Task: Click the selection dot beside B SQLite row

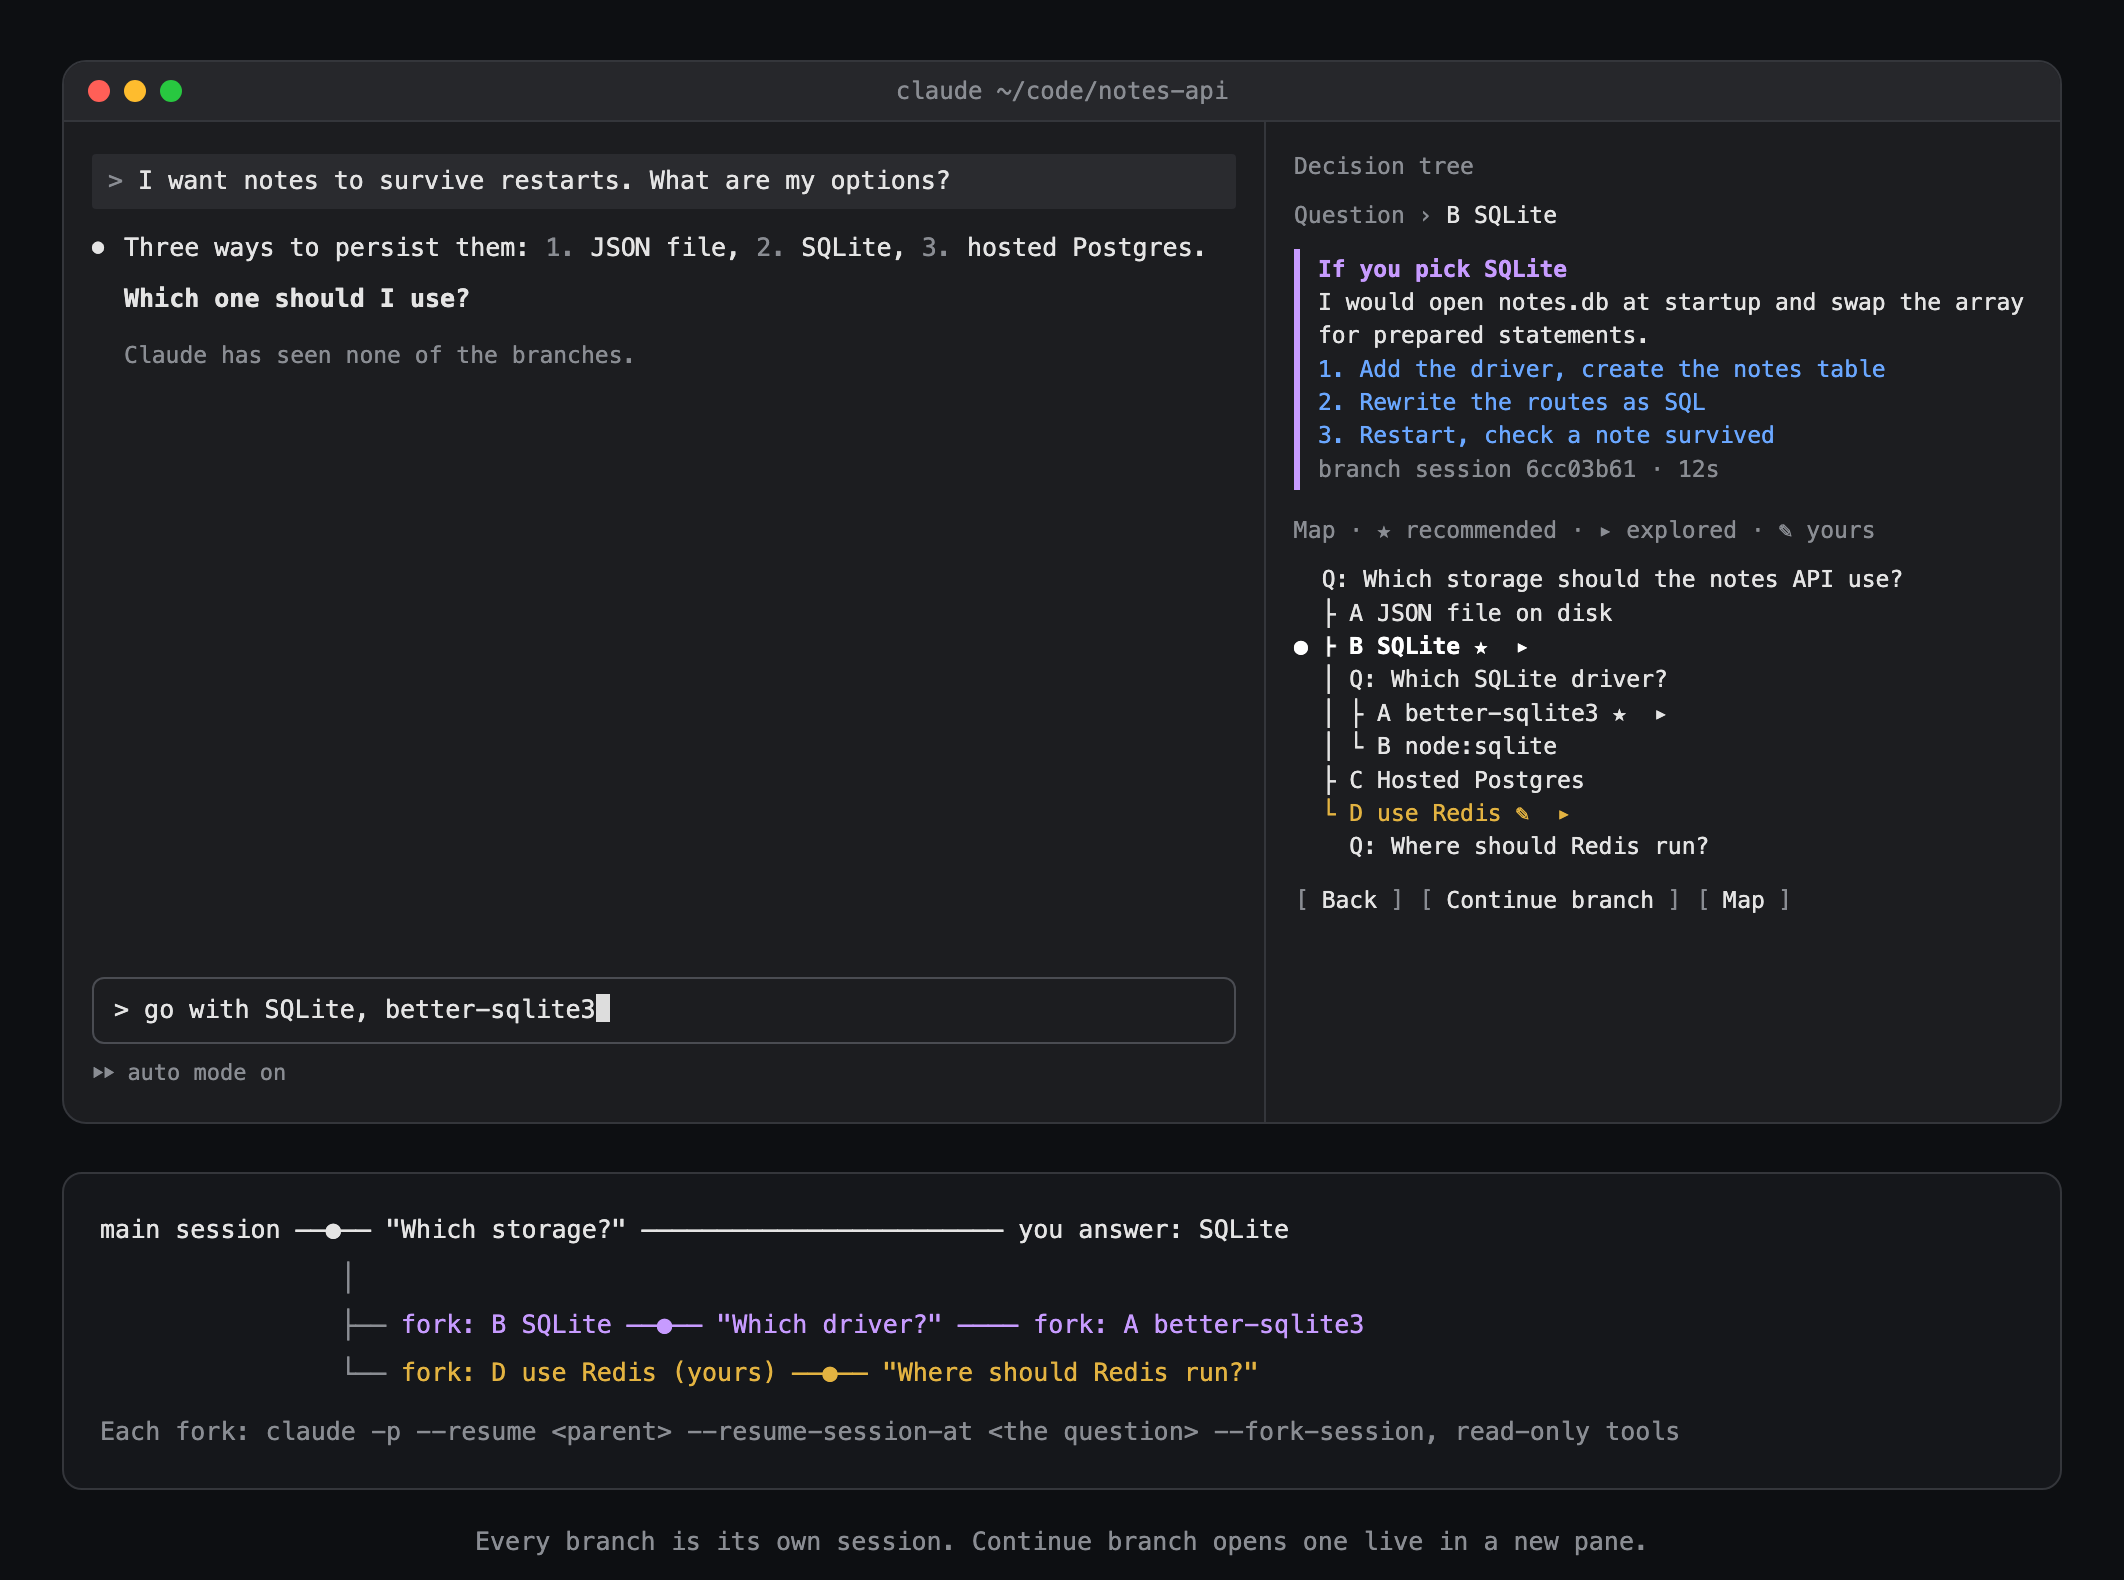Action: coord(1301,648)
